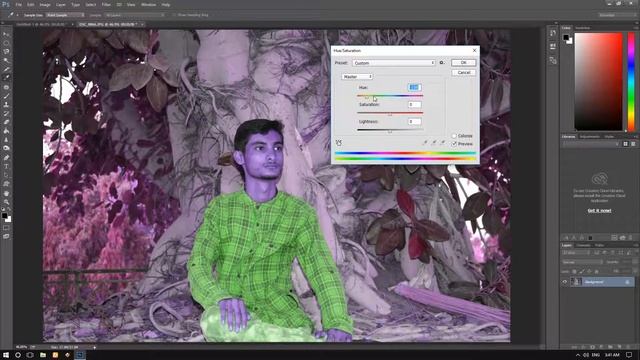This screenshot has width=640, height=360.
Task: Switch to the Swatches tab
Action: tap(582, 28)
